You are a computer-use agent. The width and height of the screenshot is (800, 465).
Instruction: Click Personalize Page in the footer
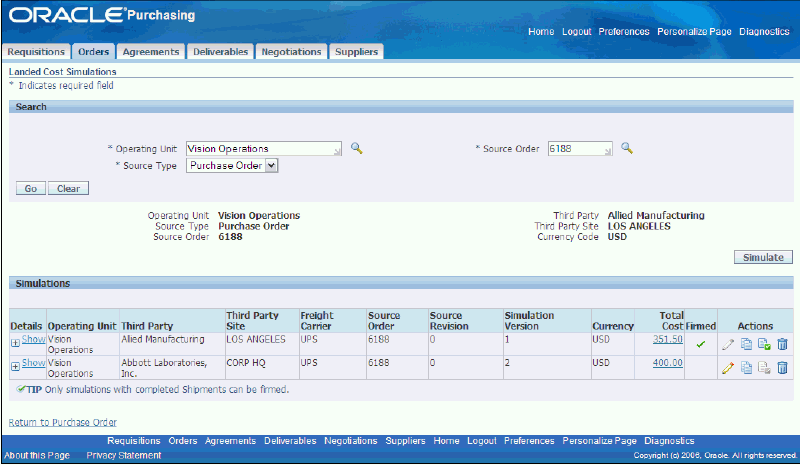pyautogui.click(x=599, y=440)
